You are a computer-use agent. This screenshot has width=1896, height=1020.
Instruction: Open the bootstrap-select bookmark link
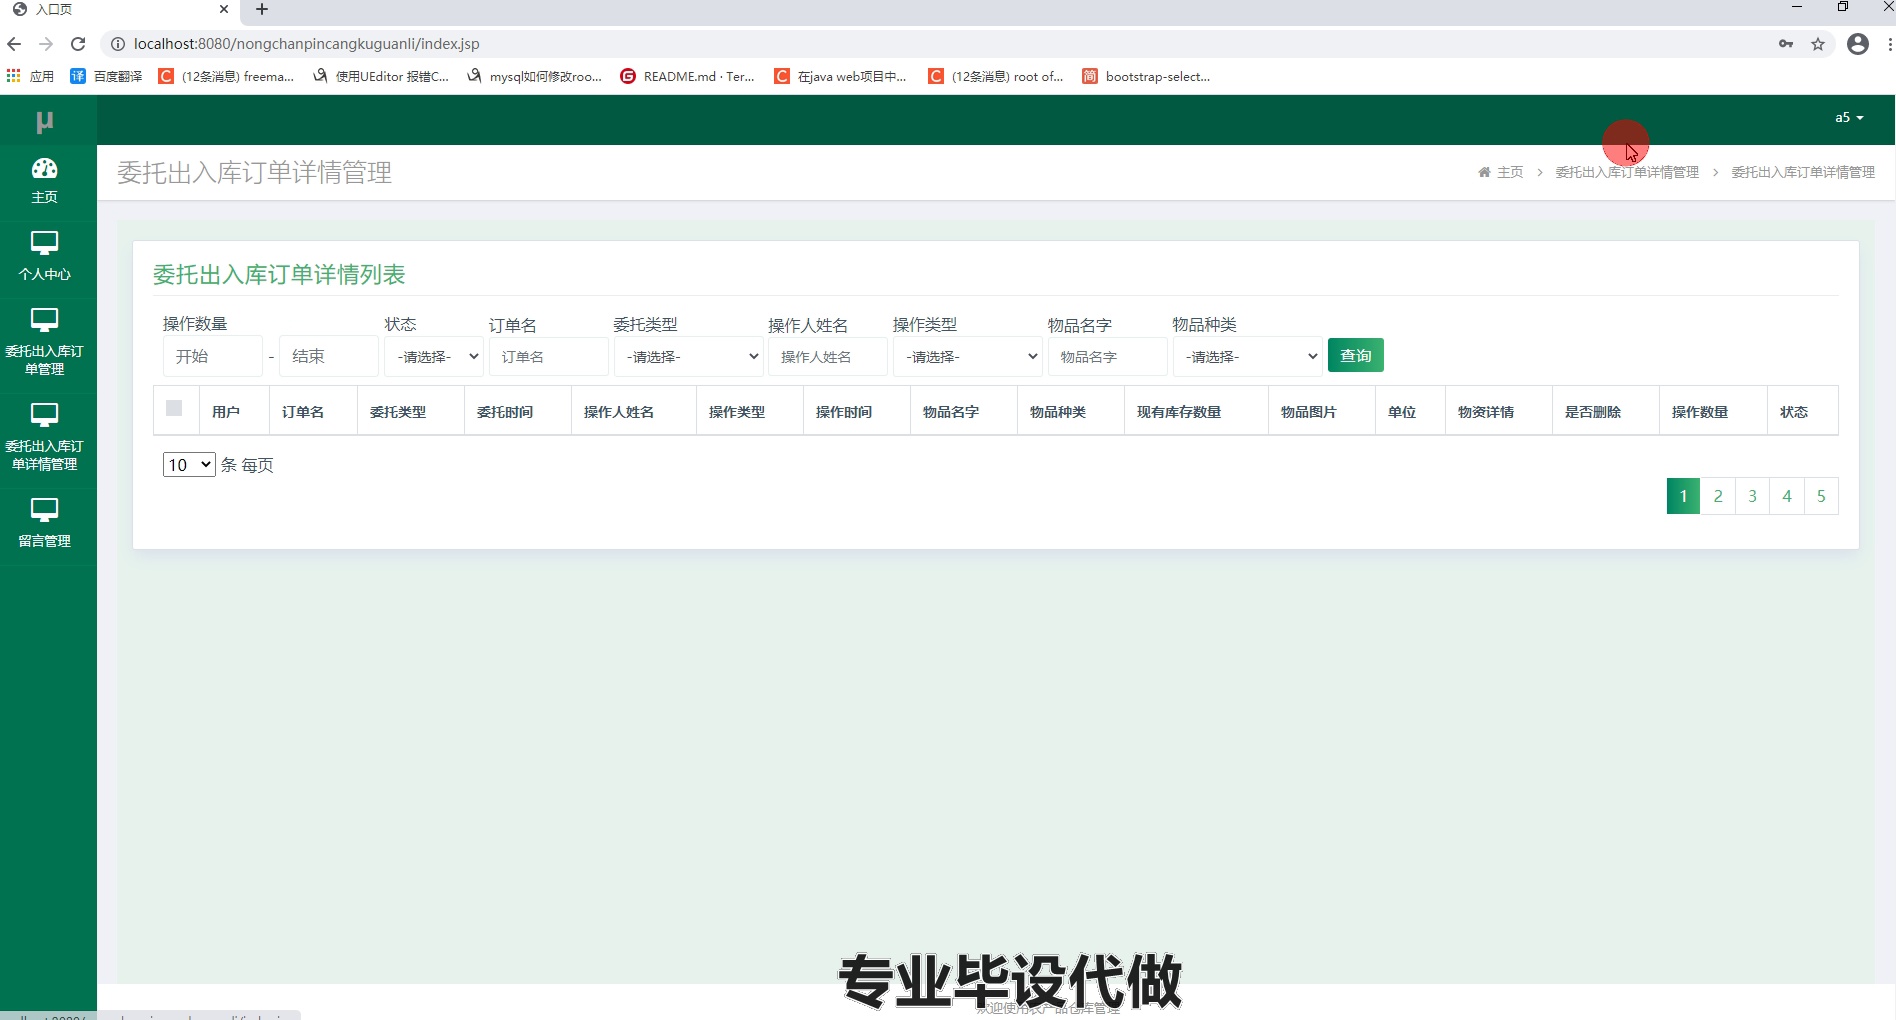1148,76
